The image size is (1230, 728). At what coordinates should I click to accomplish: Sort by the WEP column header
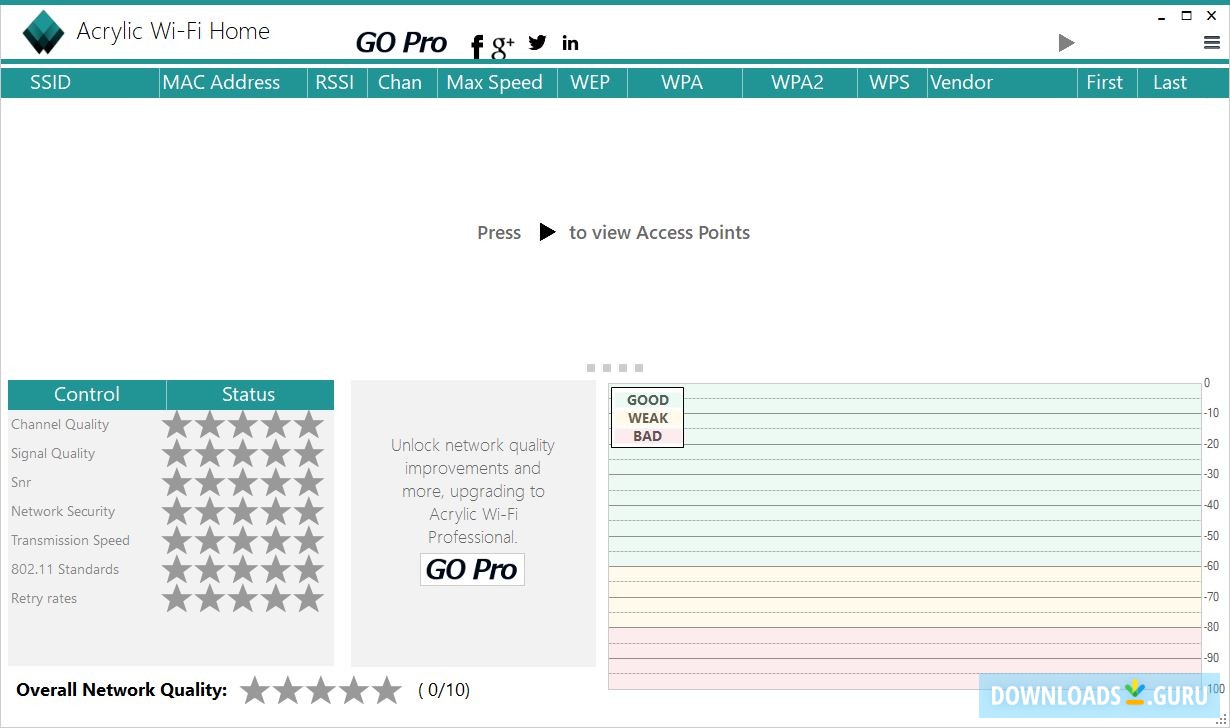pos(590,82)
